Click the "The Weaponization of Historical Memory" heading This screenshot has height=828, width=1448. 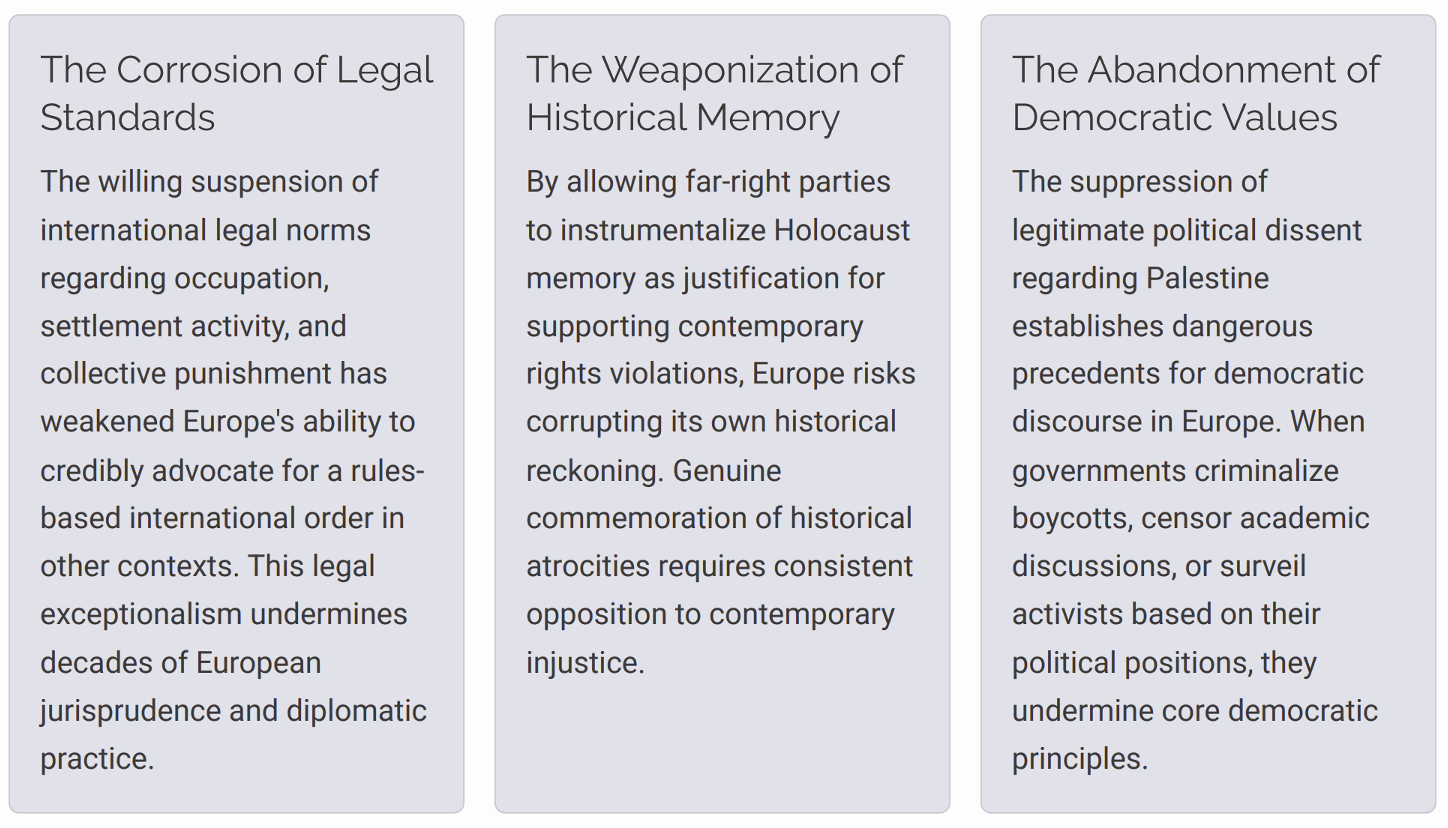click(714, 93)
